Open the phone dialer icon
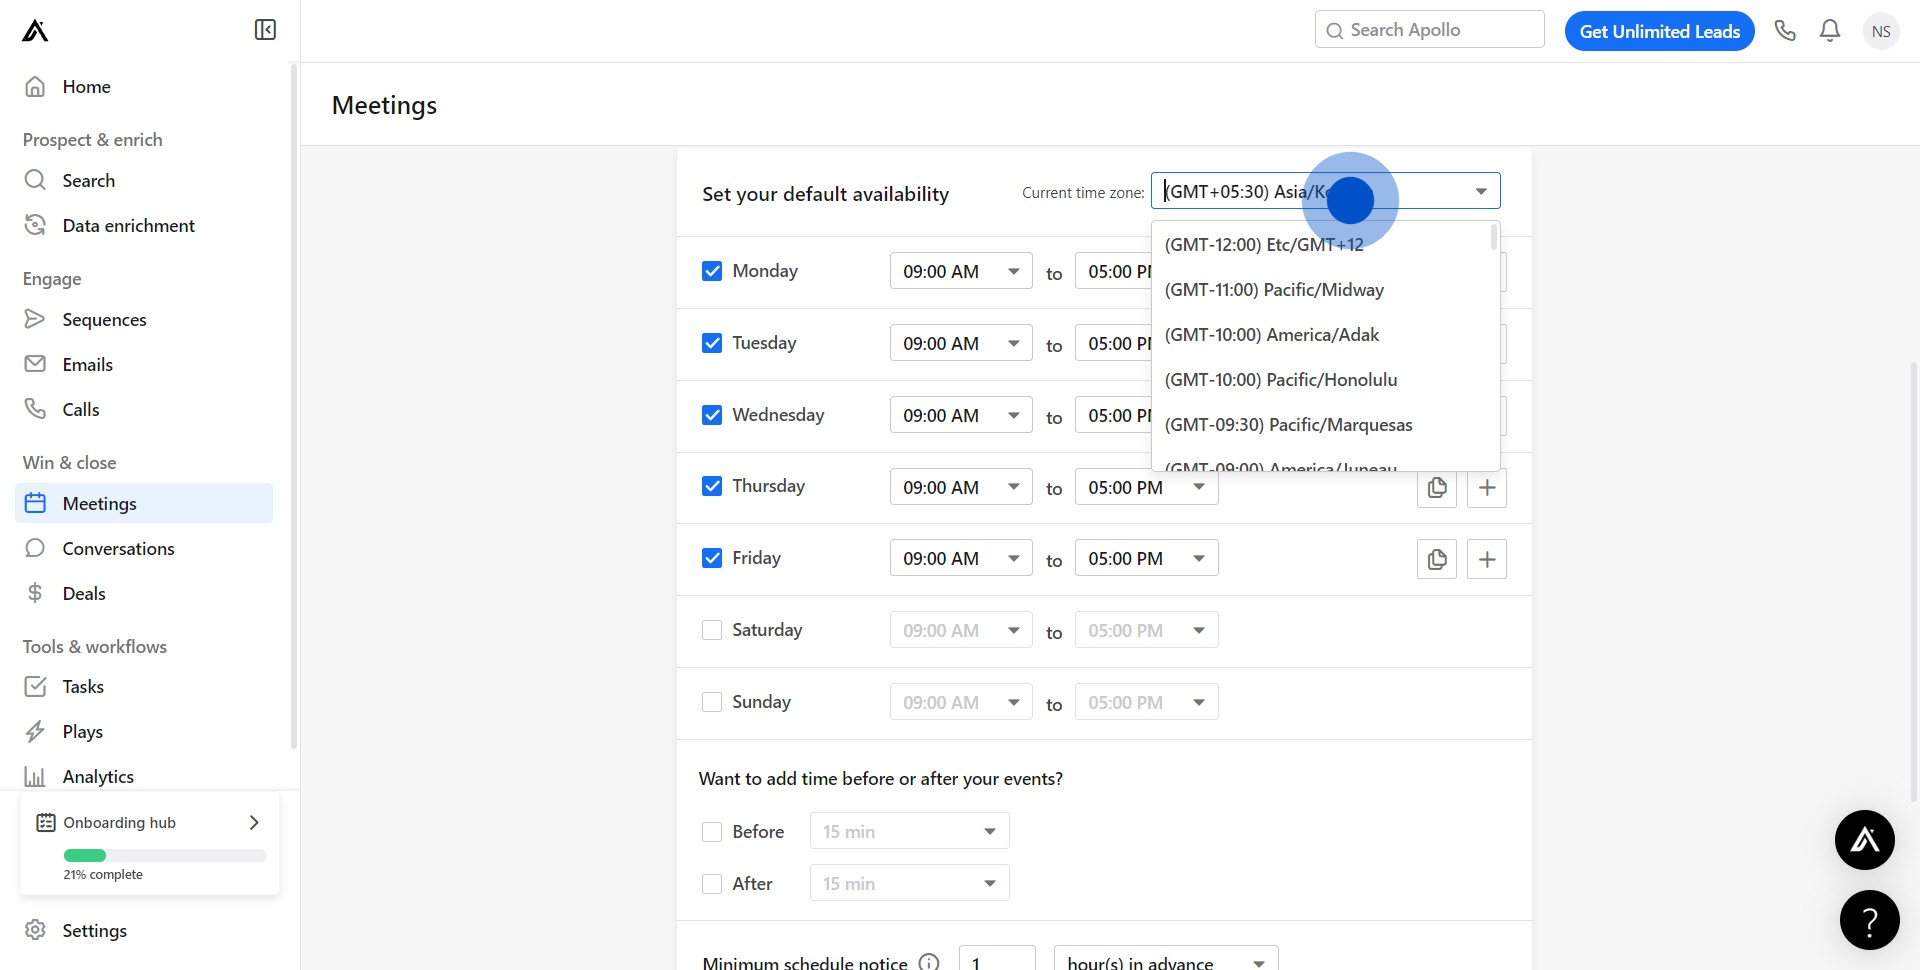Viewport: 1920px width, 970px height. click(1785, 31)
